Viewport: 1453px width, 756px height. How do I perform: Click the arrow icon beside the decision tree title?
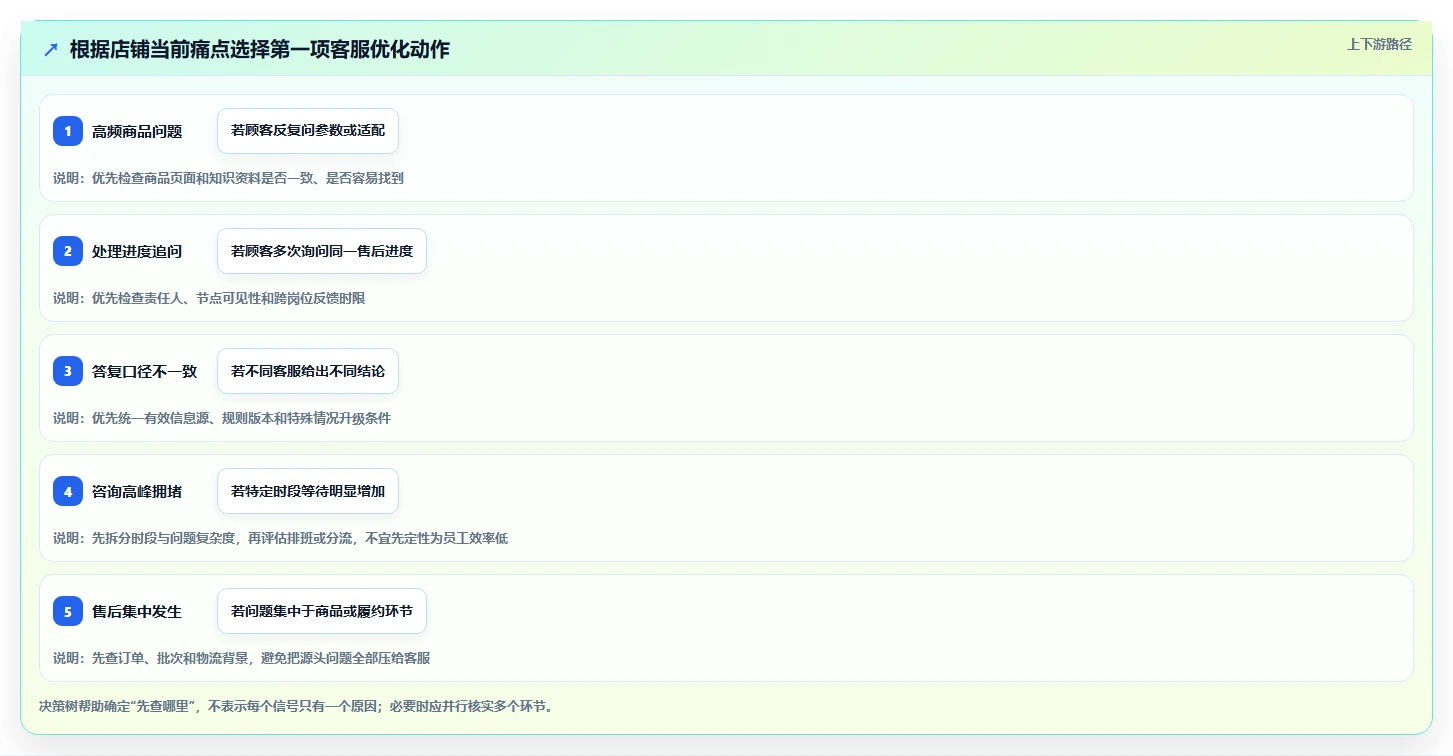(51, 49)
